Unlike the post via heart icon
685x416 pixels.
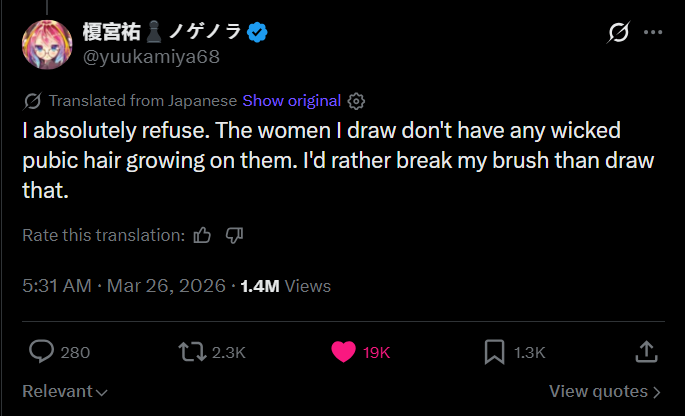[x=343, y=351]
